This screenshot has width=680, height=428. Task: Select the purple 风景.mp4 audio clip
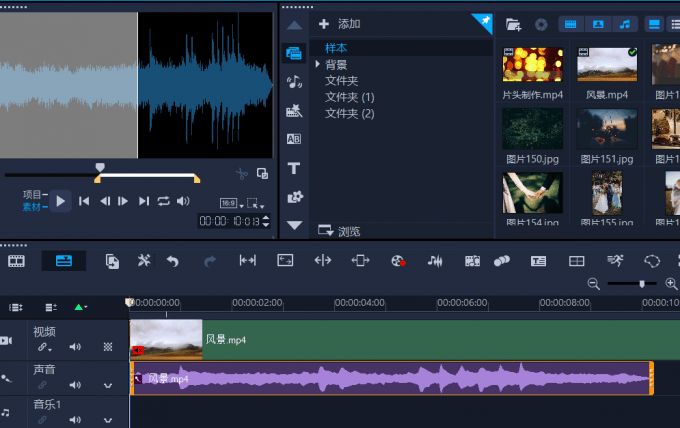[x=392, y=378]
